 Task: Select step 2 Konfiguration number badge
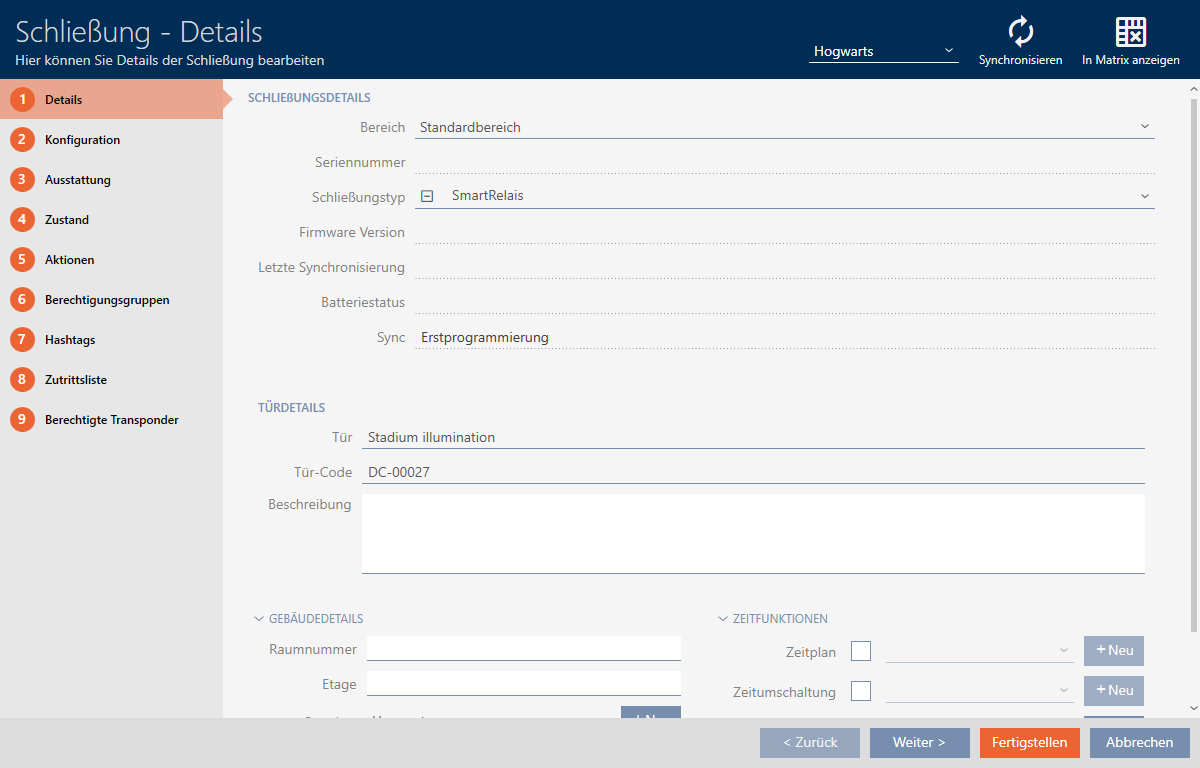point(22,140)
